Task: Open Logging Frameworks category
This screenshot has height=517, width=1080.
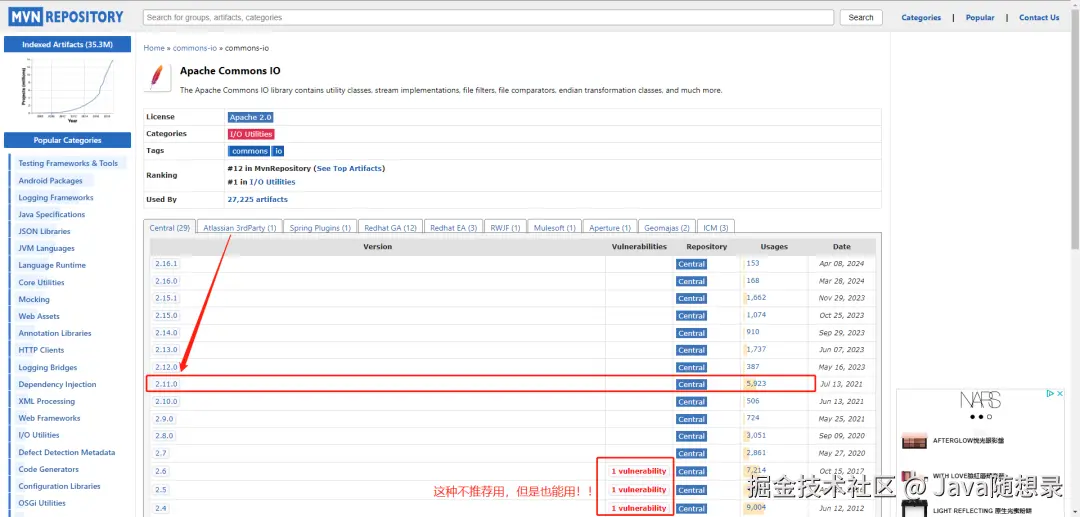Action: [x=56, y=198]
